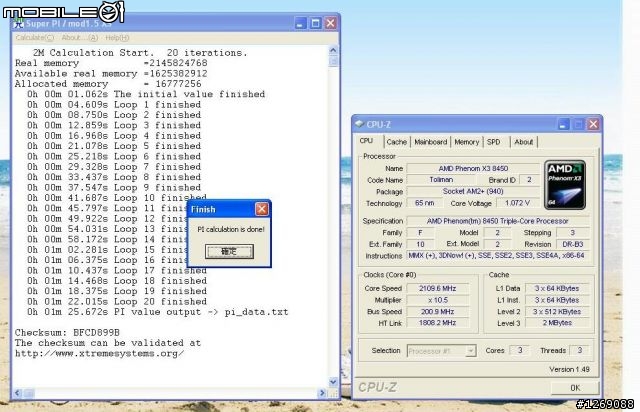Click the processor Name field AMD Phenom X3 8450
The image size is (640, 412).
pyautogui.click(x=473, y=168)
